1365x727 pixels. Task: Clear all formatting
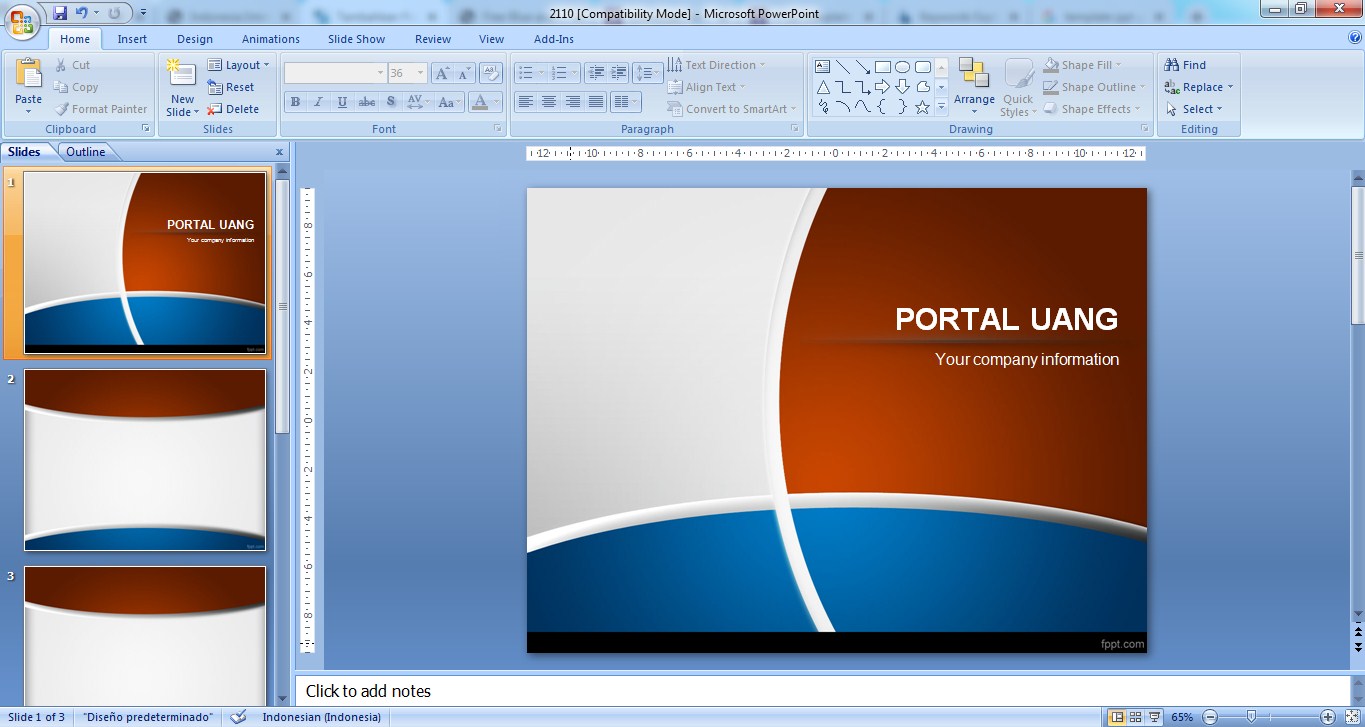(x=490, y=73)
